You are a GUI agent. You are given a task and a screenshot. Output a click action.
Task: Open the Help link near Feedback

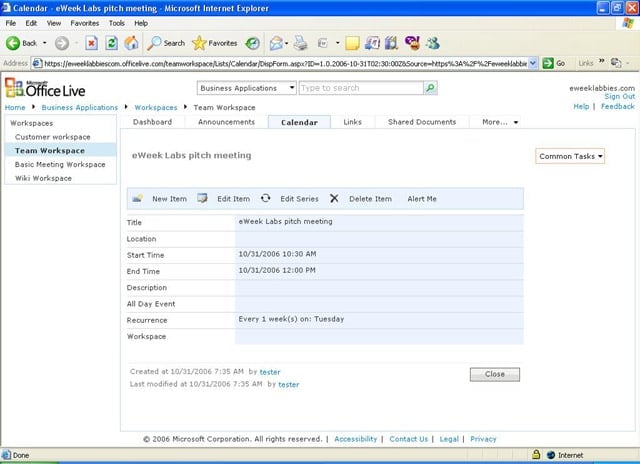coord(581,107)
